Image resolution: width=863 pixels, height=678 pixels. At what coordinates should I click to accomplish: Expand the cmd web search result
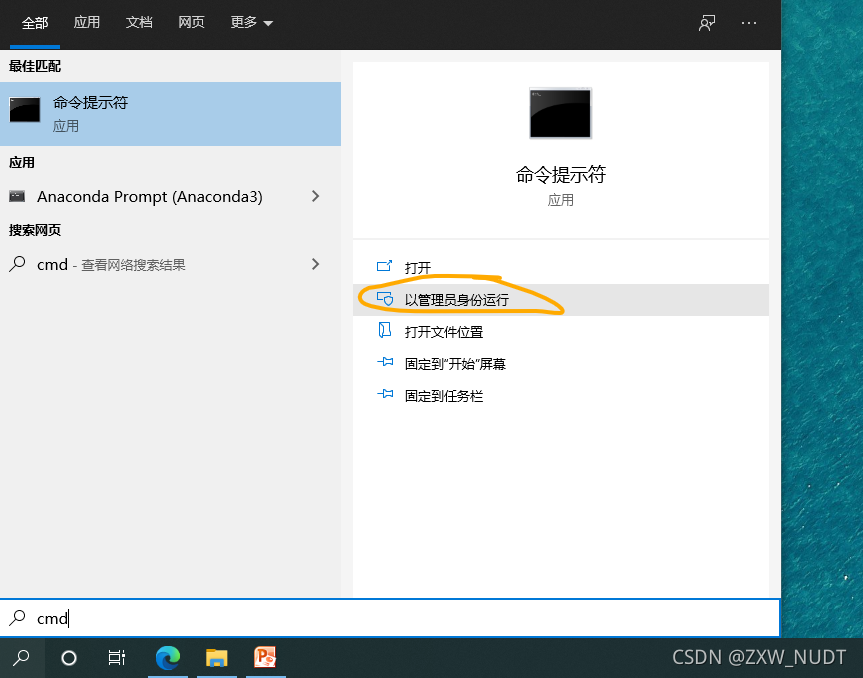[316, 264]
